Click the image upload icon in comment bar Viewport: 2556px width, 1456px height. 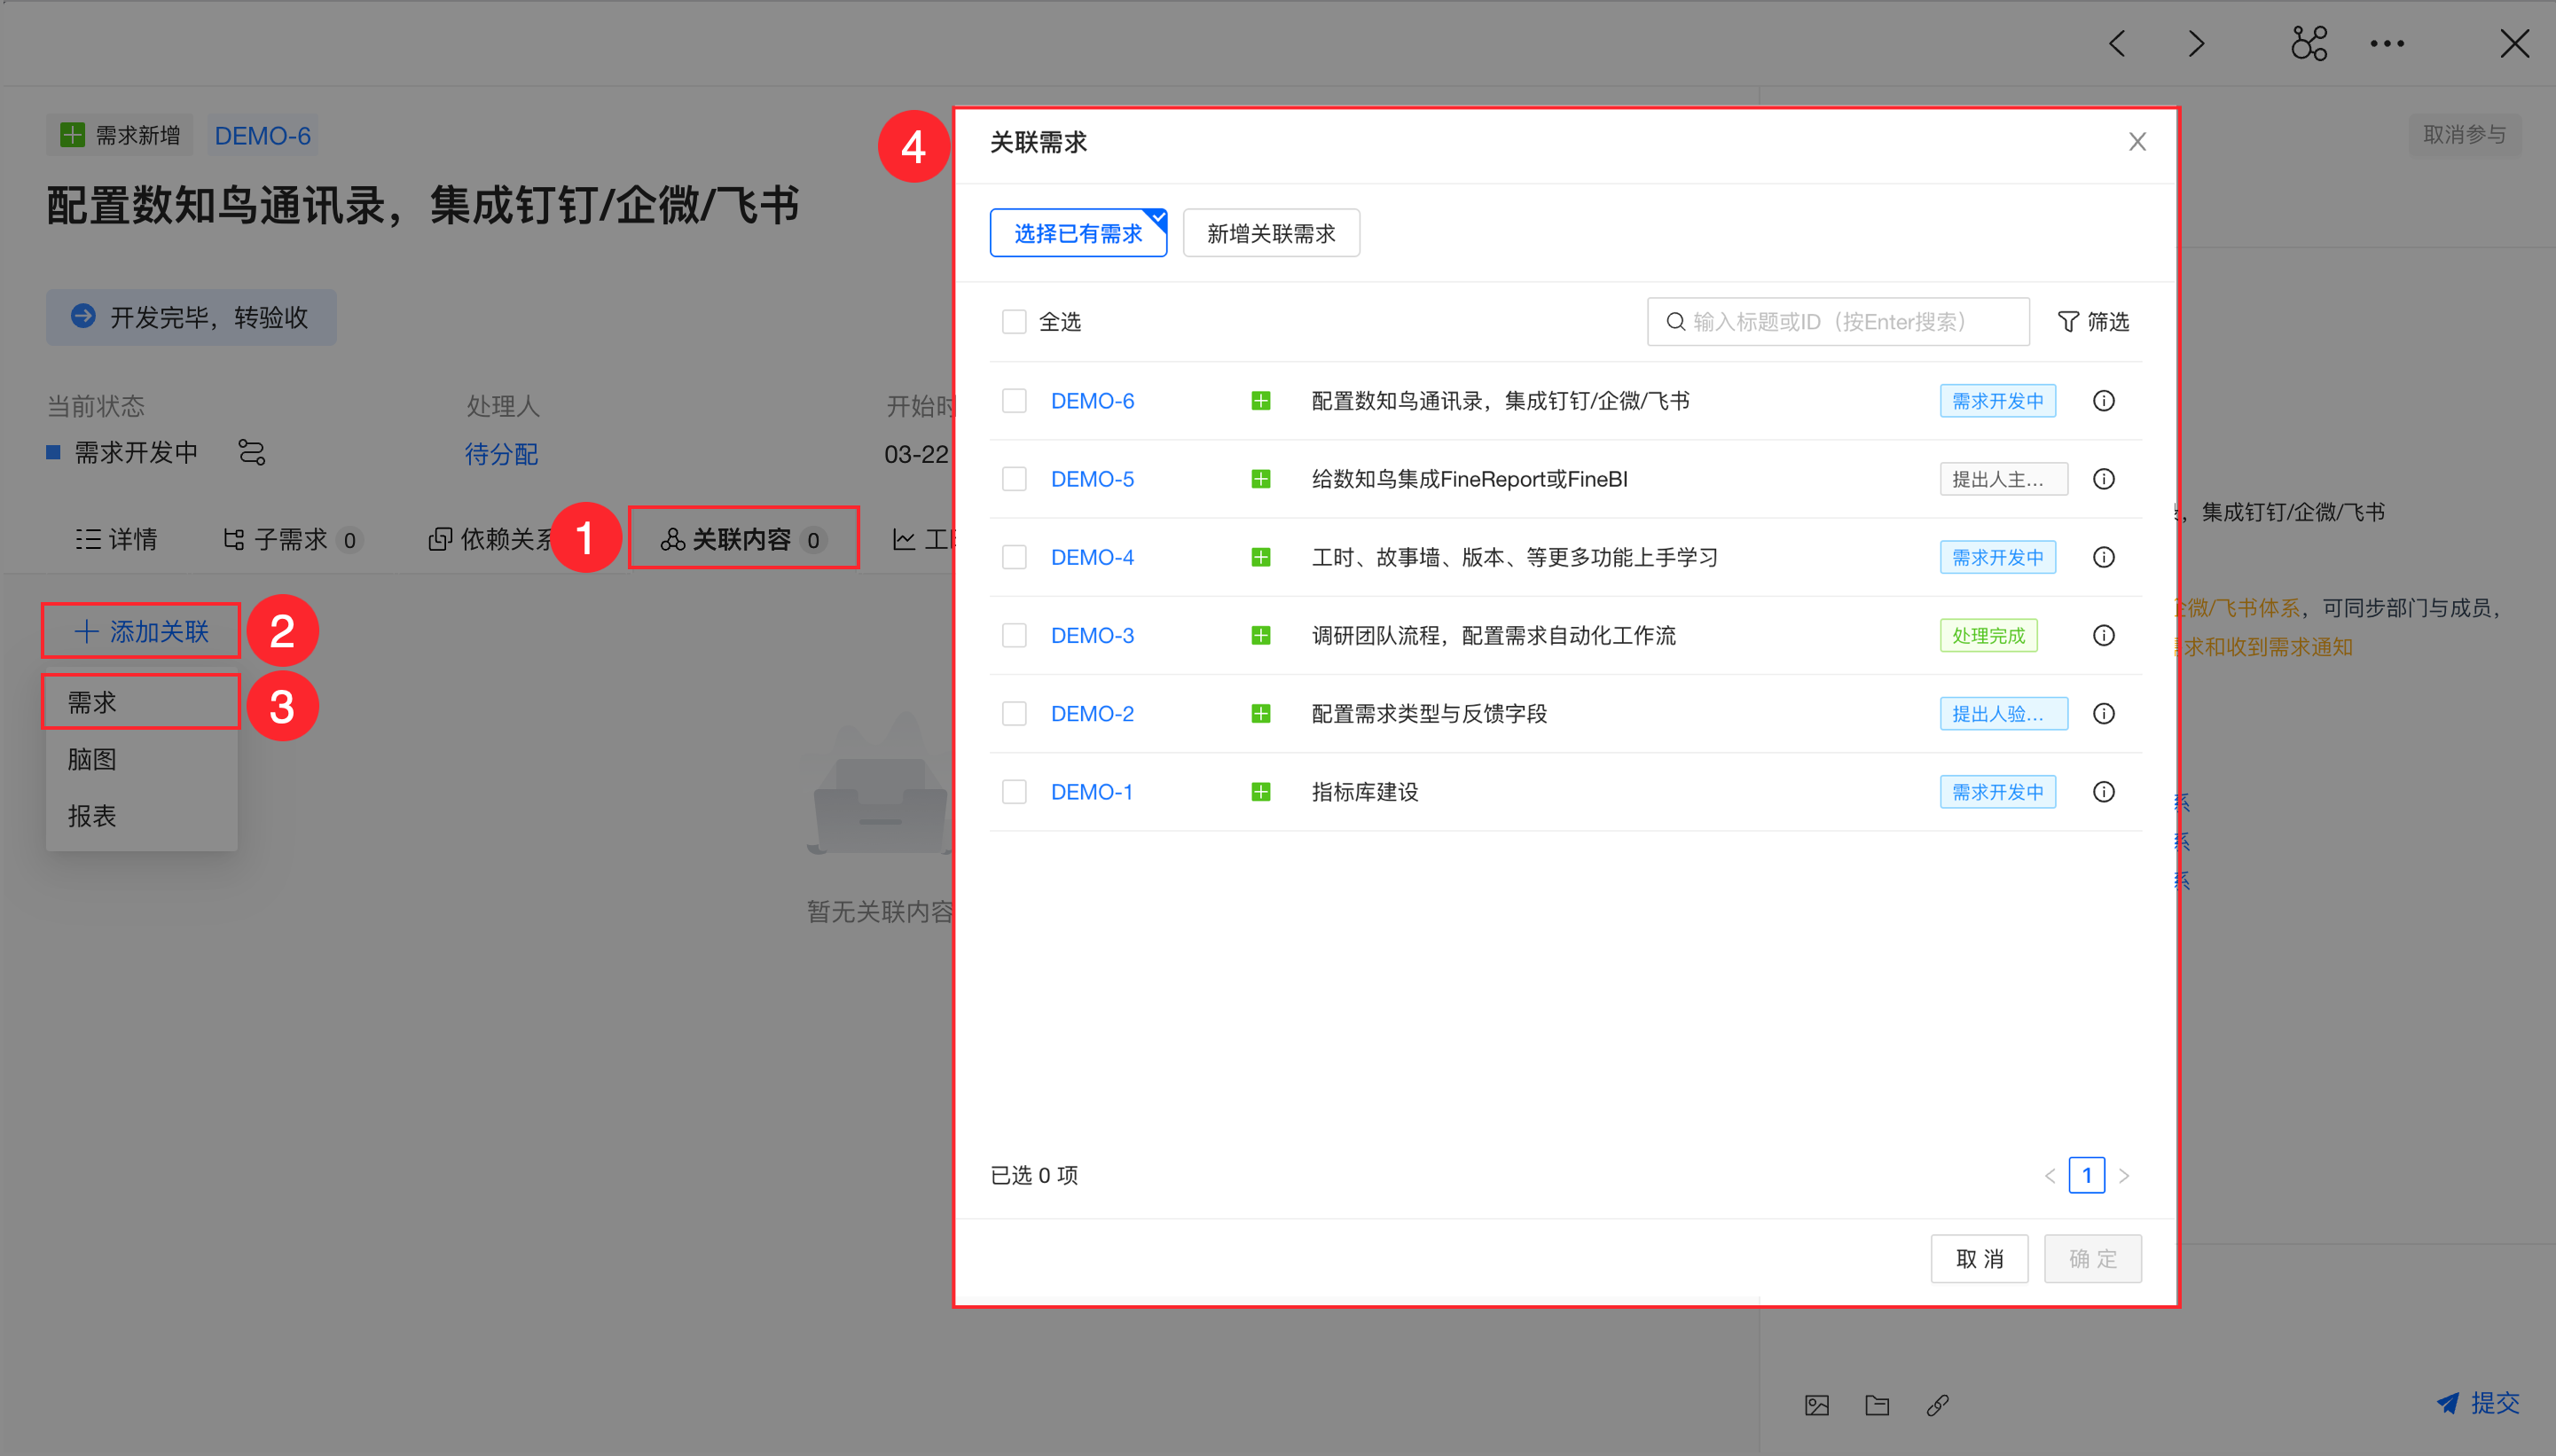[1816, 1405]
